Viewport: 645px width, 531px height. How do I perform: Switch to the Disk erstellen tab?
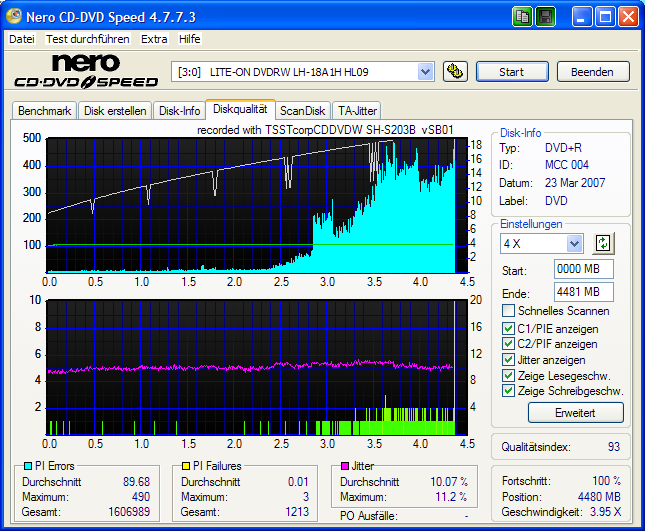115,111
